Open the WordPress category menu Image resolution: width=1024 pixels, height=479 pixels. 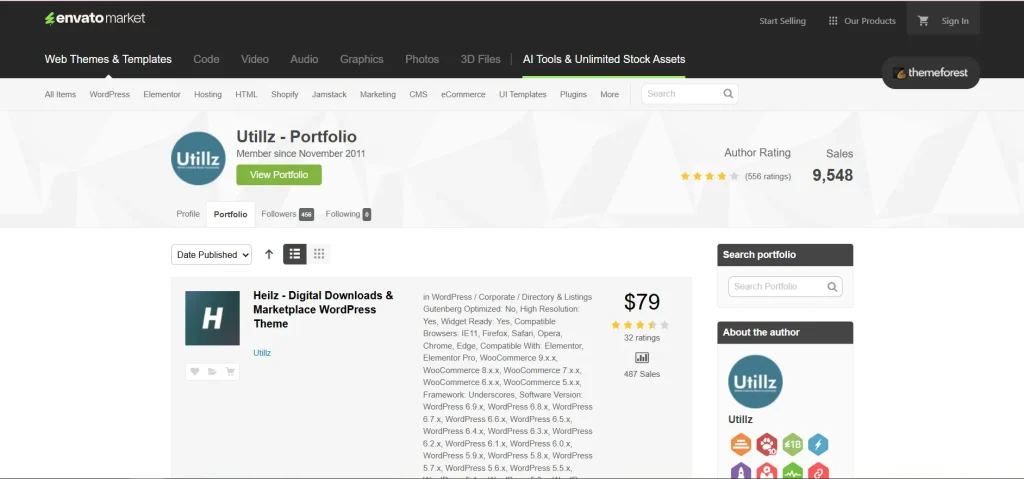pyautogui.click(x=109, y=95)
